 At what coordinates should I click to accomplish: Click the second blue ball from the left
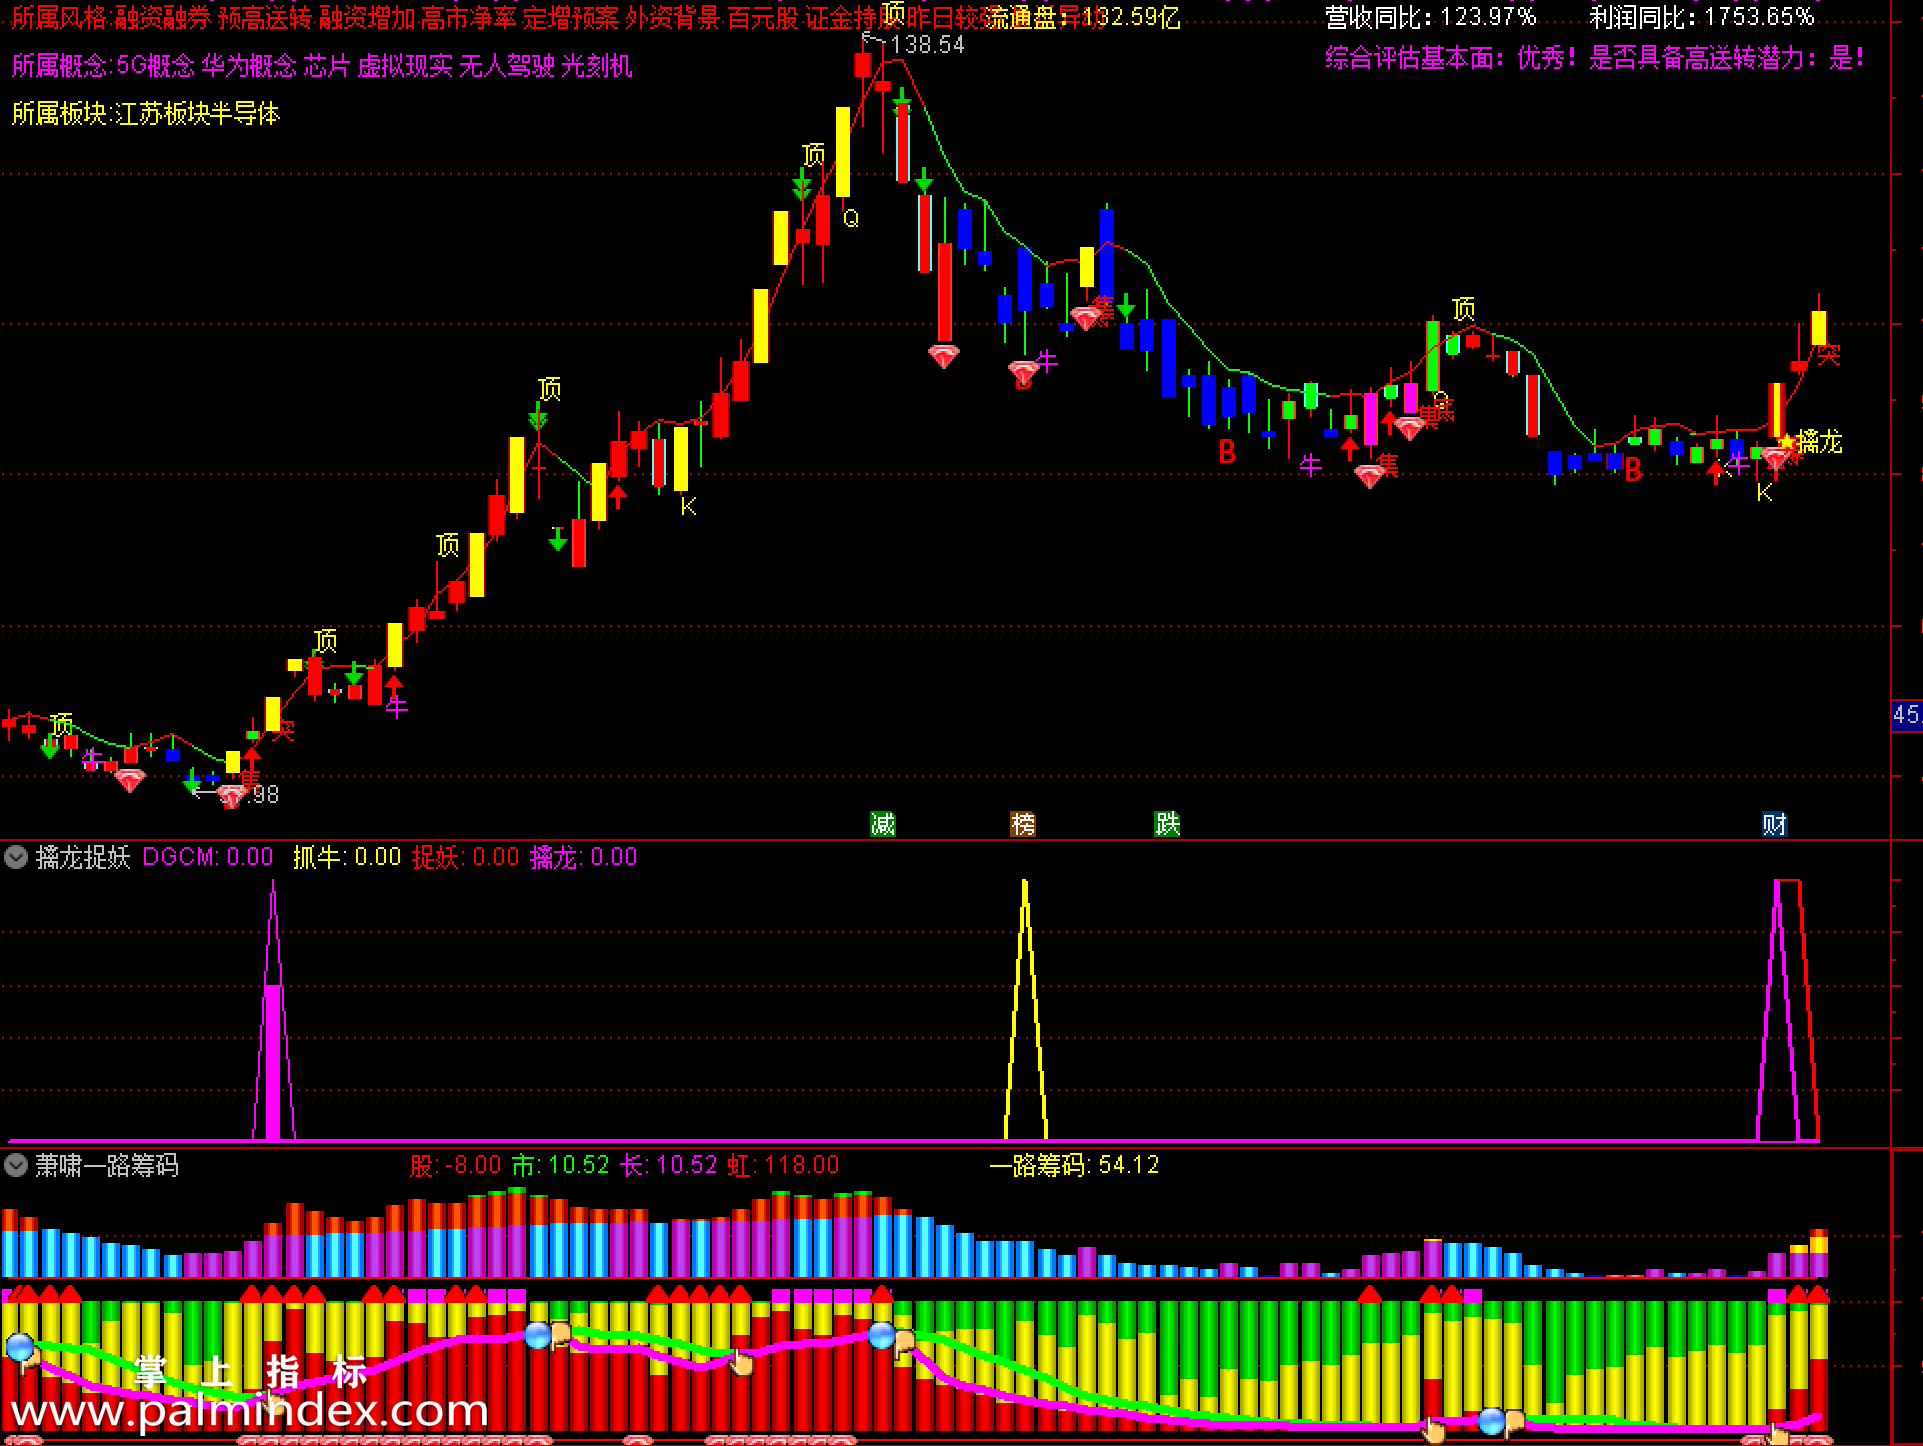[538, 1334]
